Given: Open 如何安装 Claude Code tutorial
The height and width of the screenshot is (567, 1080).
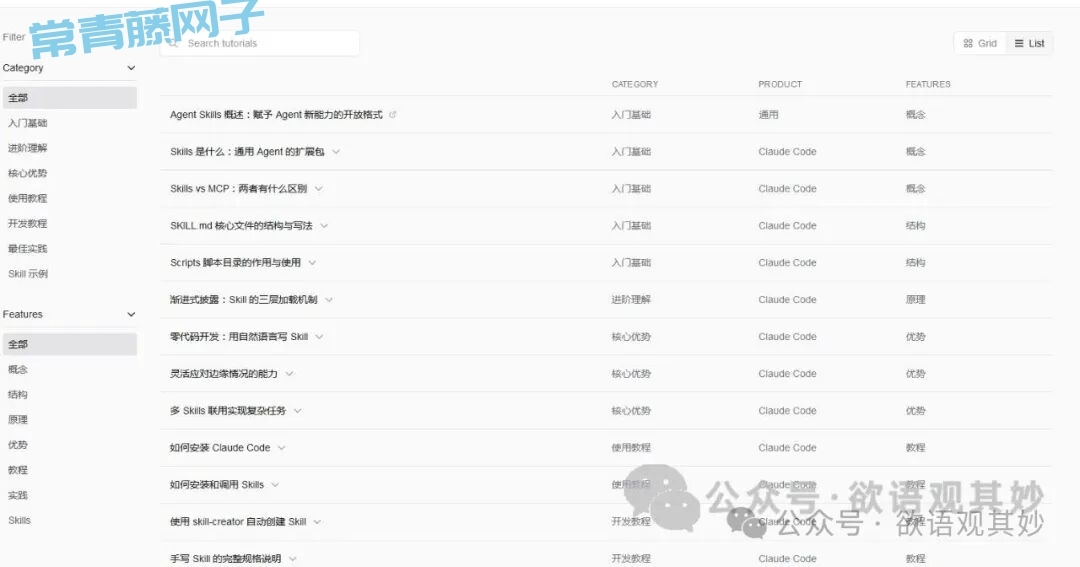Looking at the screenshot, I should [x=220, y=448].
